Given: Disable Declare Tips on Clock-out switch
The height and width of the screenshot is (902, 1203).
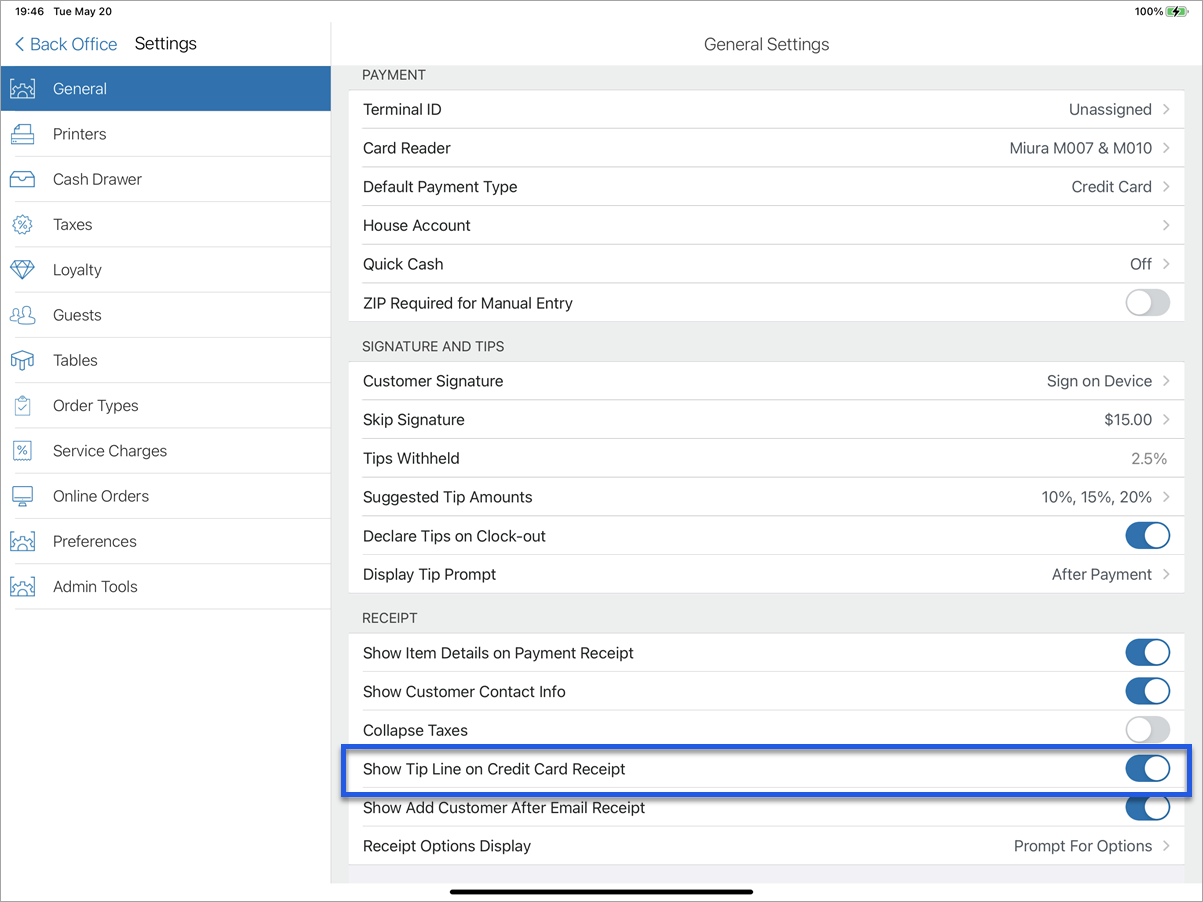Looking at the screenshot, I should 1147,536.
